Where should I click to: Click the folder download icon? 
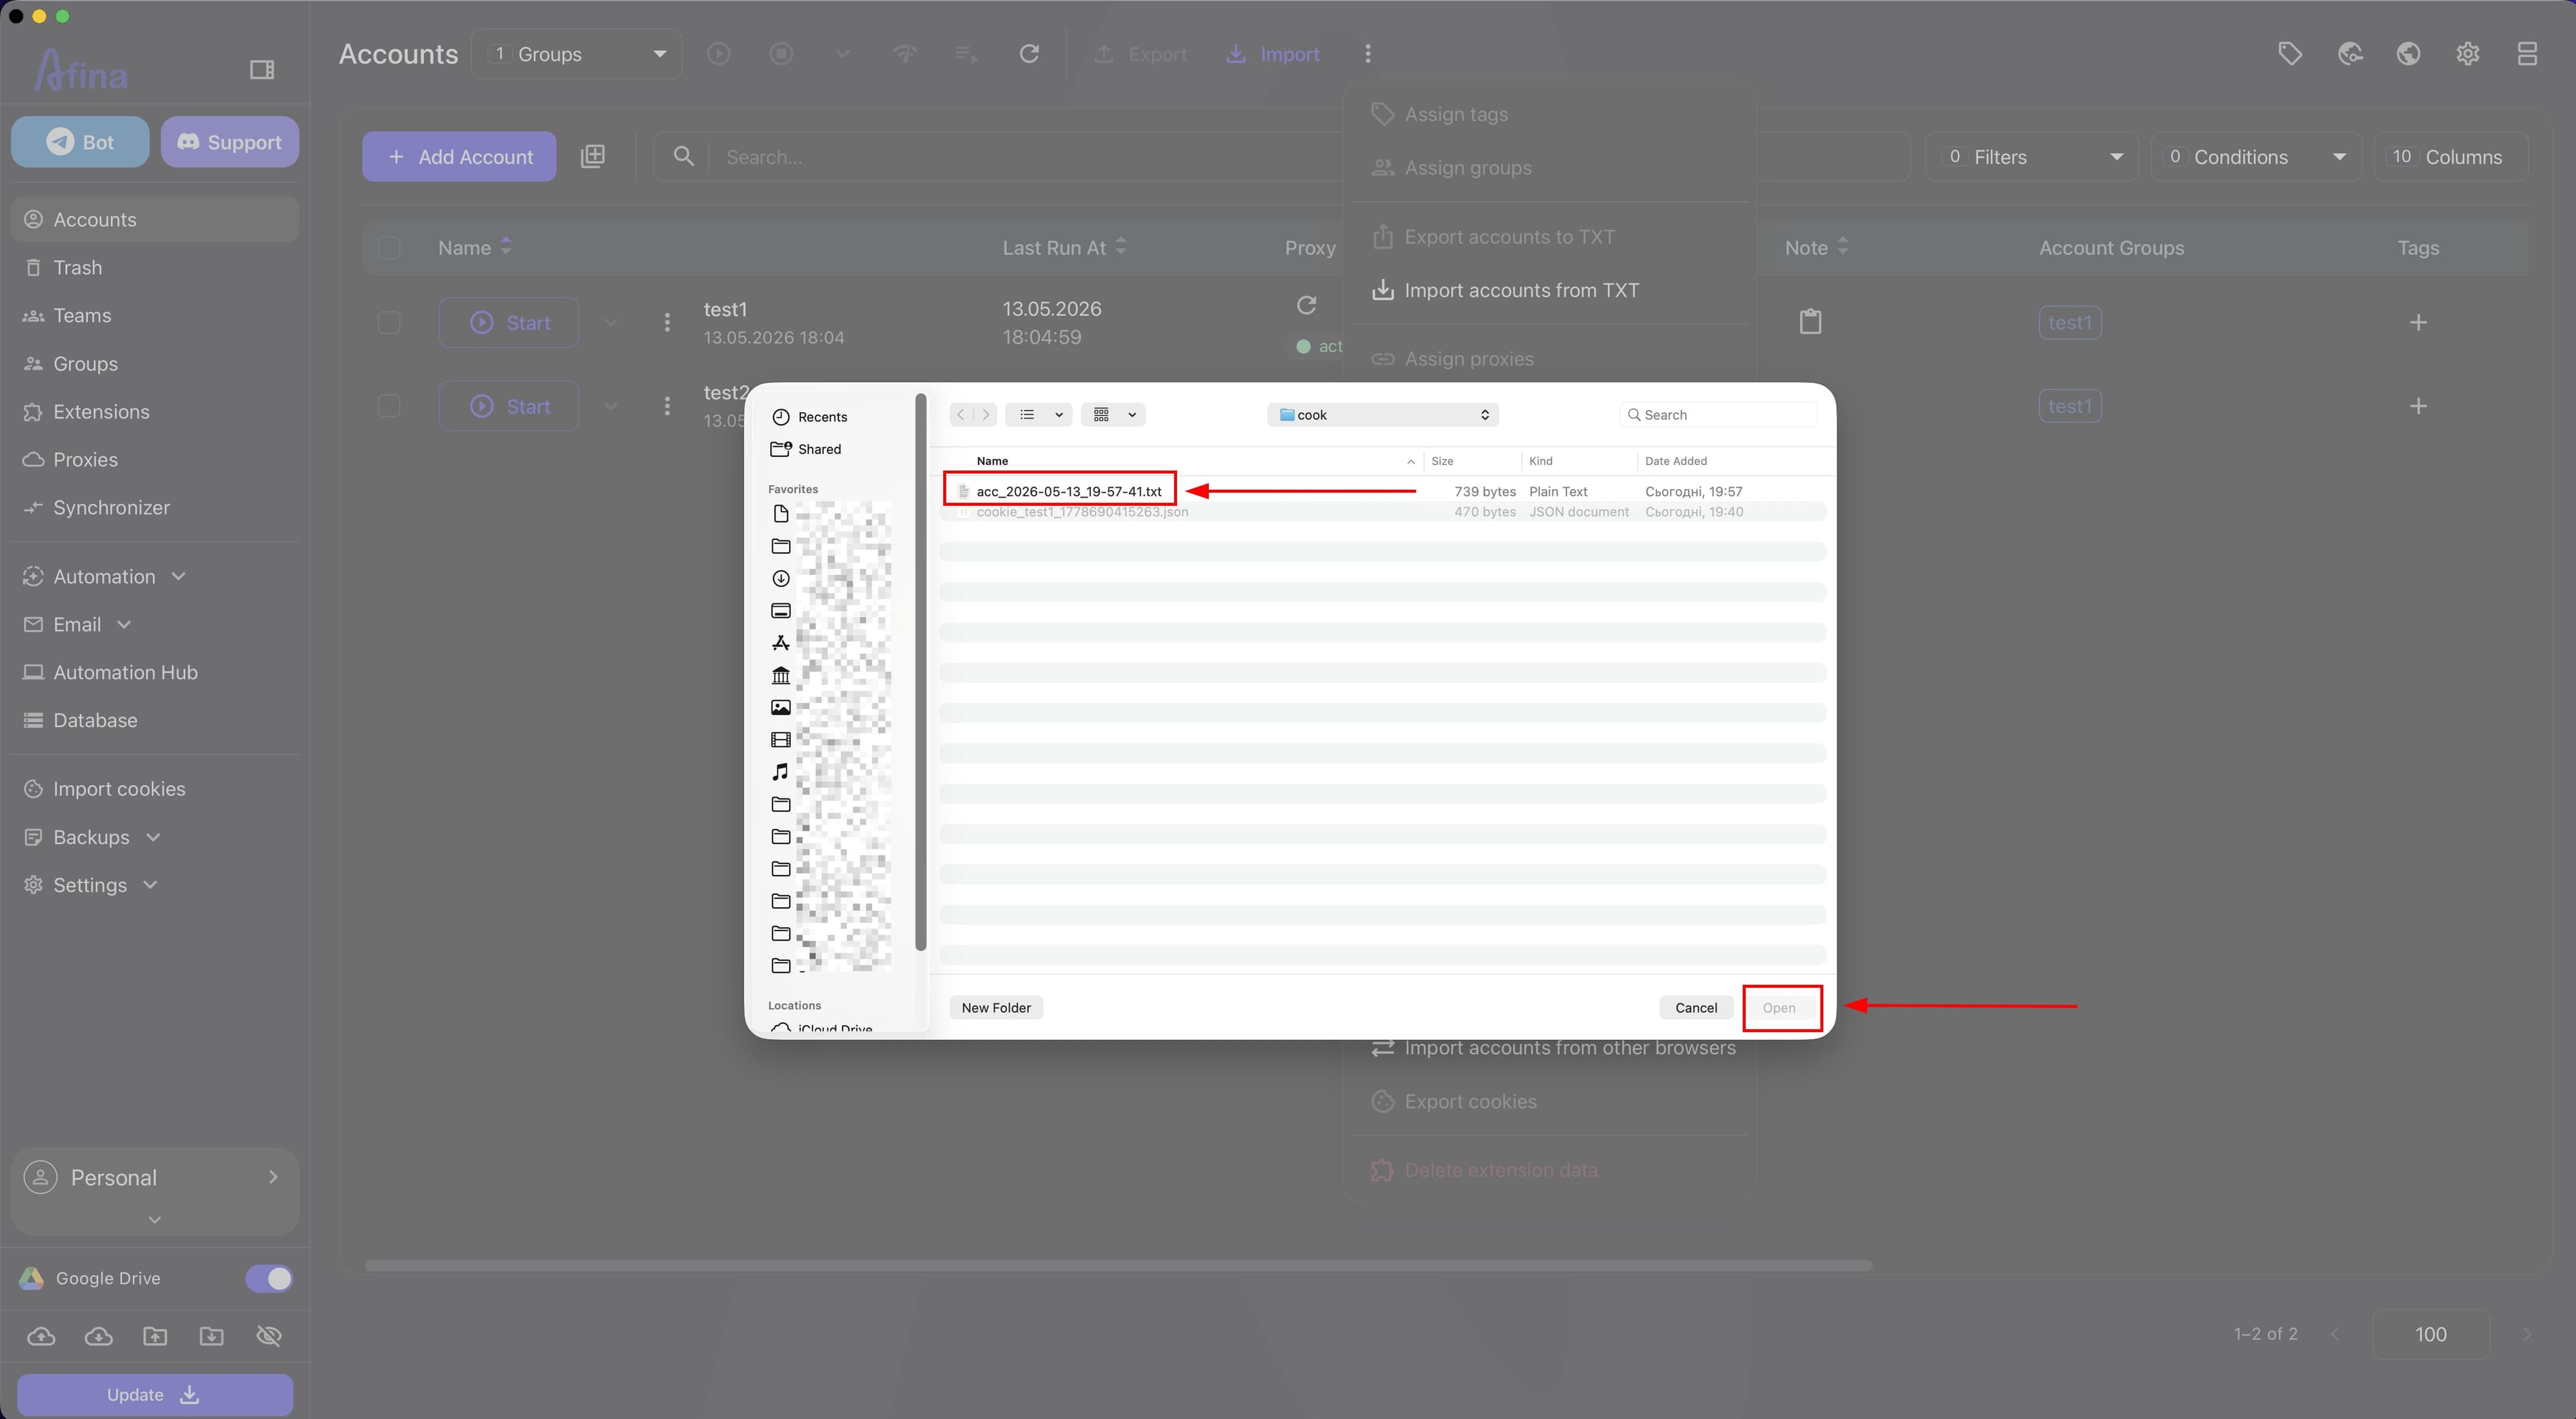(211, 1336)
